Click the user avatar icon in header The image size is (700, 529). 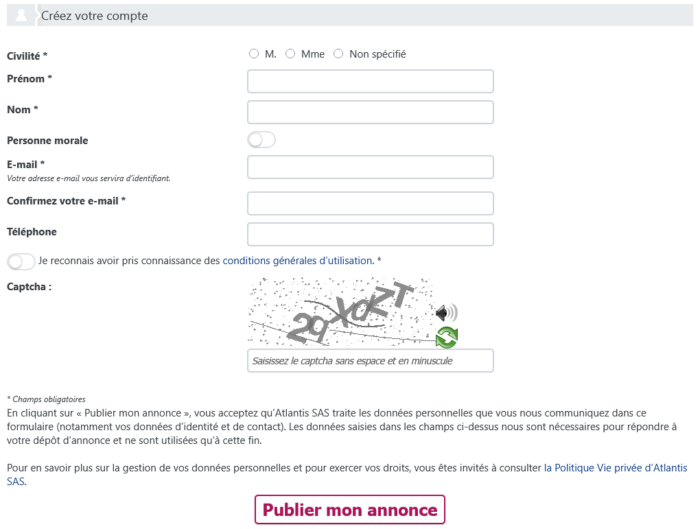tap(22, 16)
